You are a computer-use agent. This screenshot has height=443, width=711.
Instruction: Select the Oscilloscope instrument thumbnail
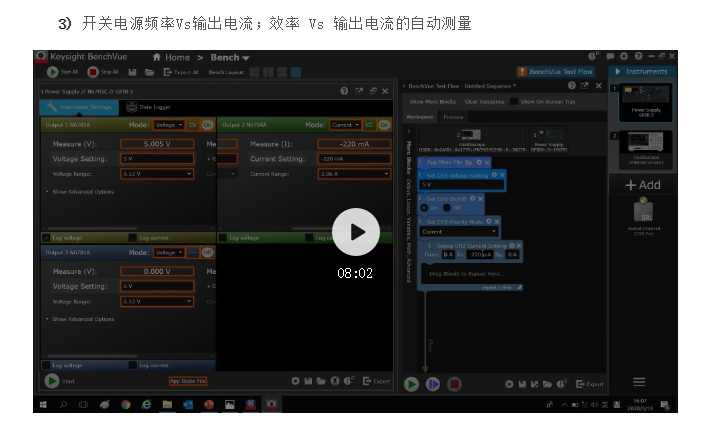(x=646, y=150)
